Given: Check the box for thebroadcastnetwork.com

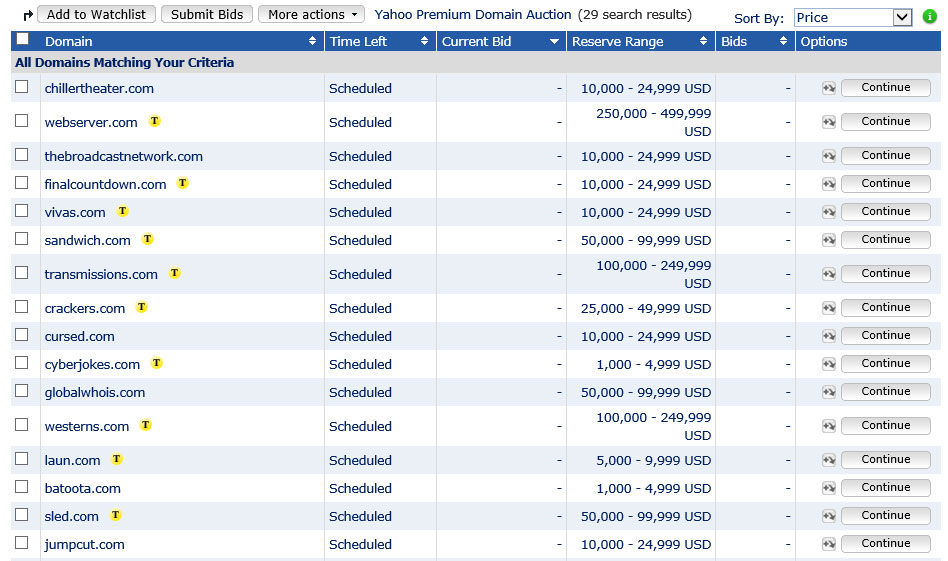Looking at the screenshot, I should point(22,154).
